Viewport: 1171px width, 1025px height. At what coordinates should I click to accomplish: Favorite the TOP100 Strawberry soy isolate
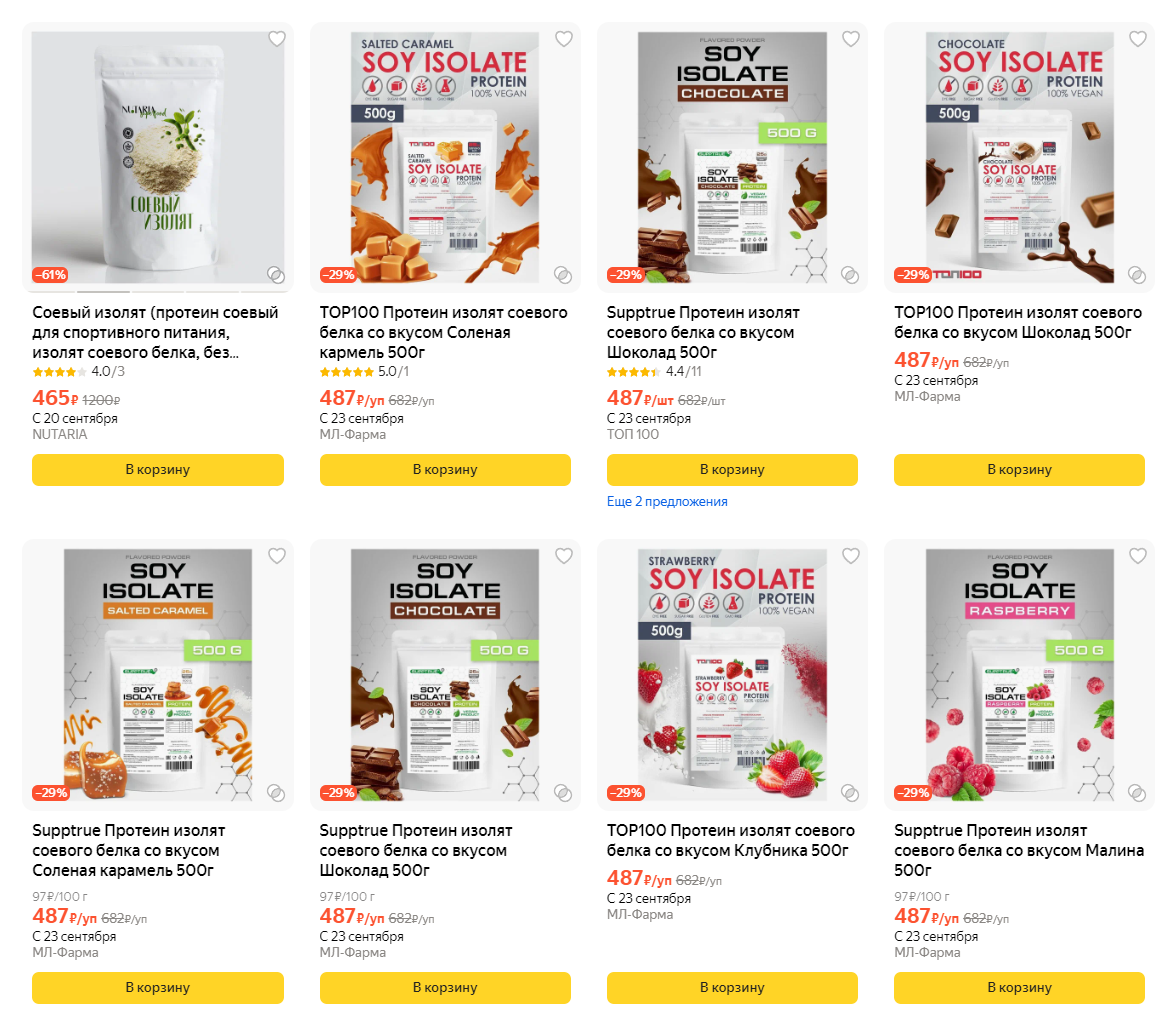click(851, 556)
